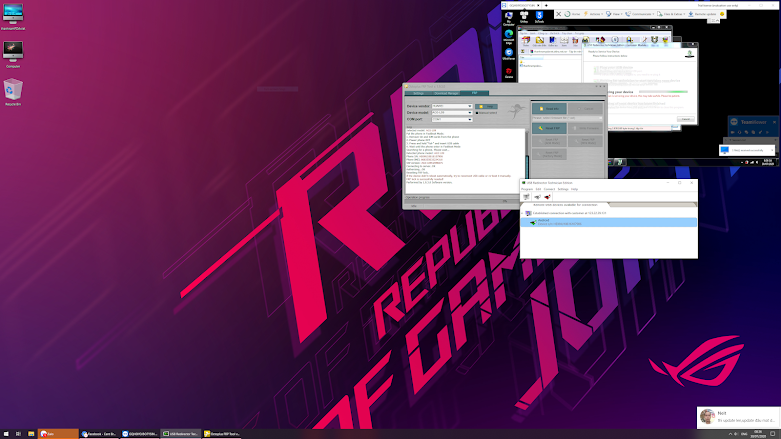Click the connect device toolbar icon
Viewport: 781px width, 439px height.
tap(537, 197)
